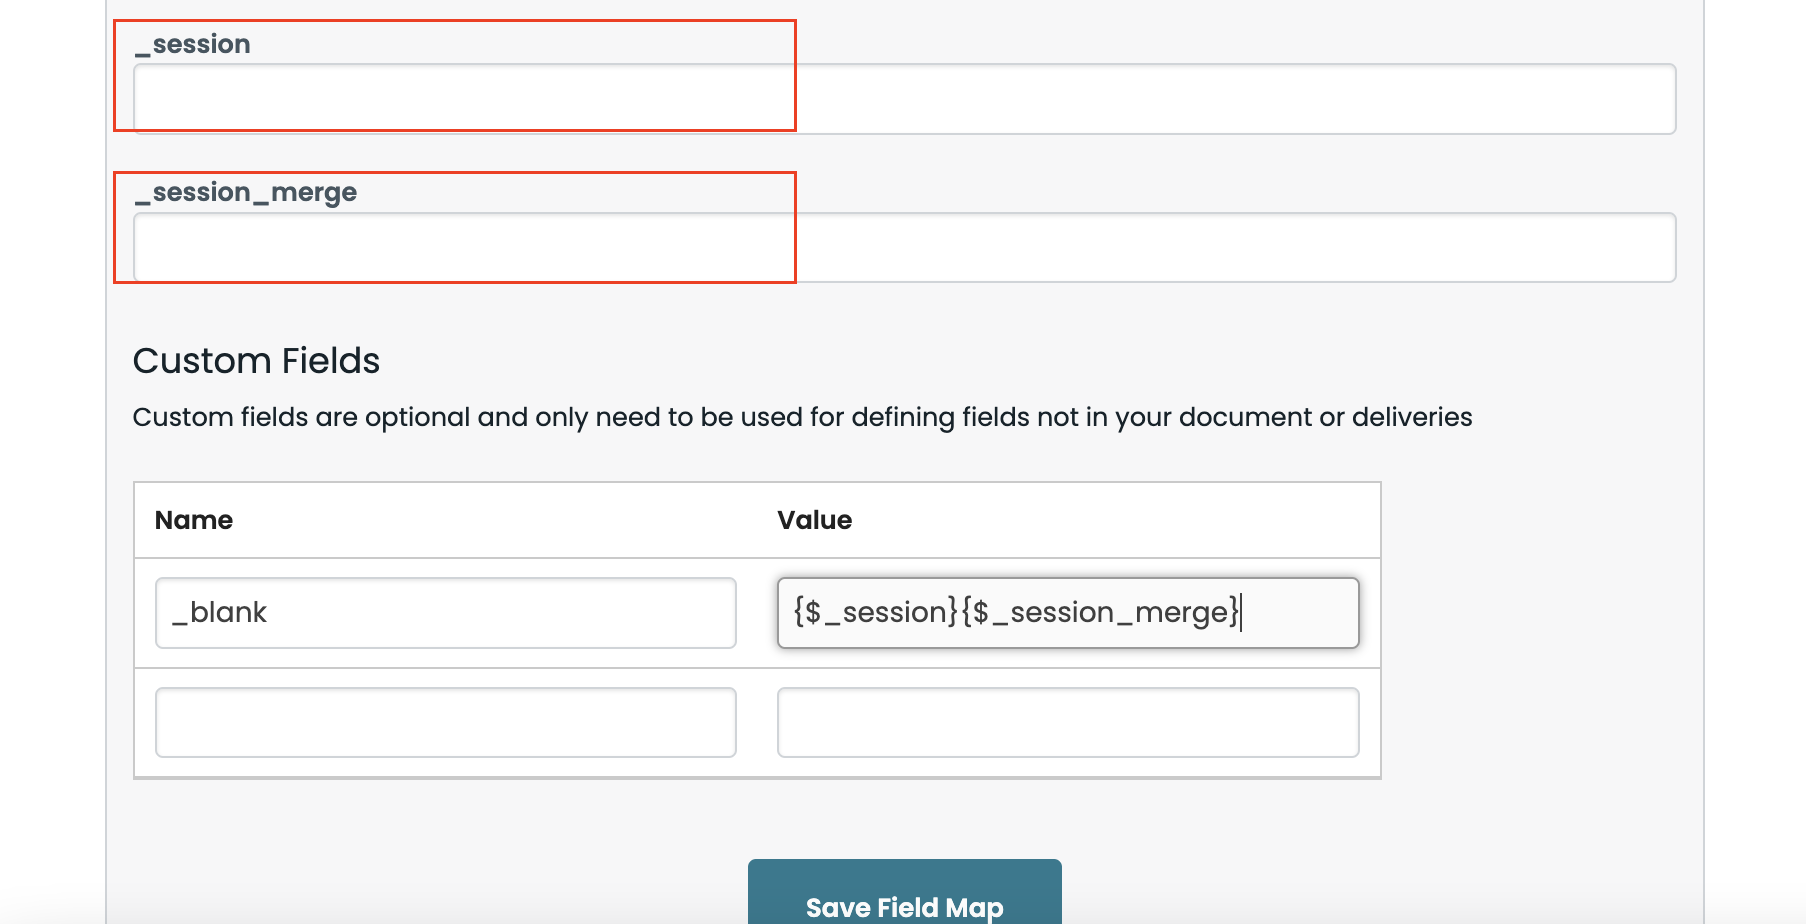
Task: Click the _blank custom field name input
Action: coord(445,612)
